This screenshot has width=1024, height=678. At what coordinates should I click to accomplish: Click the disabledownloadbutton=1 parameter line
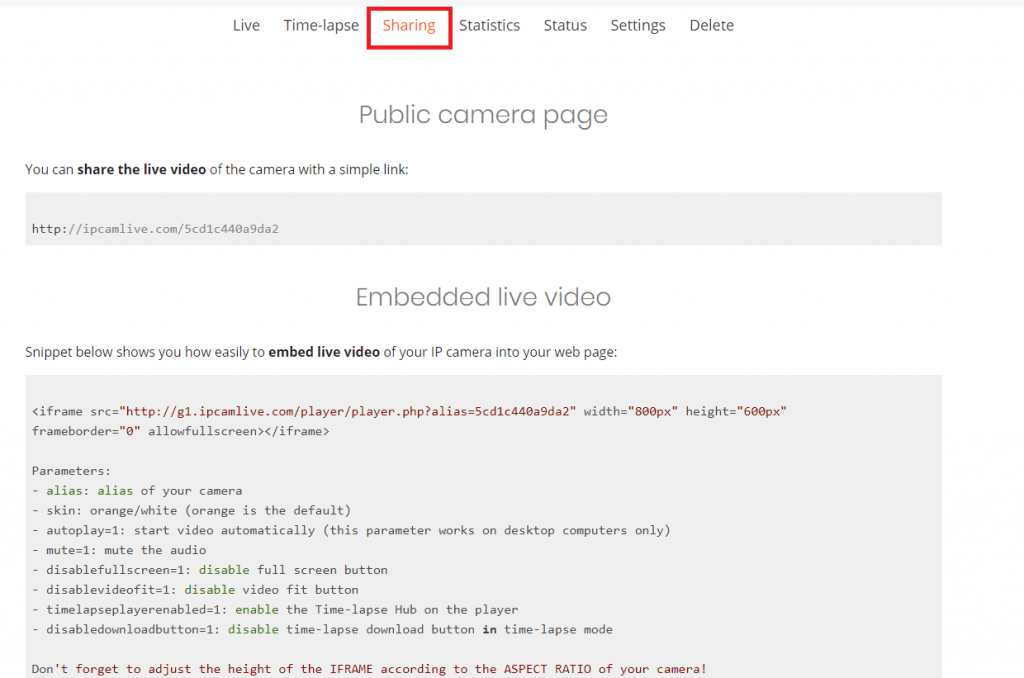pyautogui.click(x=320, y=629)
